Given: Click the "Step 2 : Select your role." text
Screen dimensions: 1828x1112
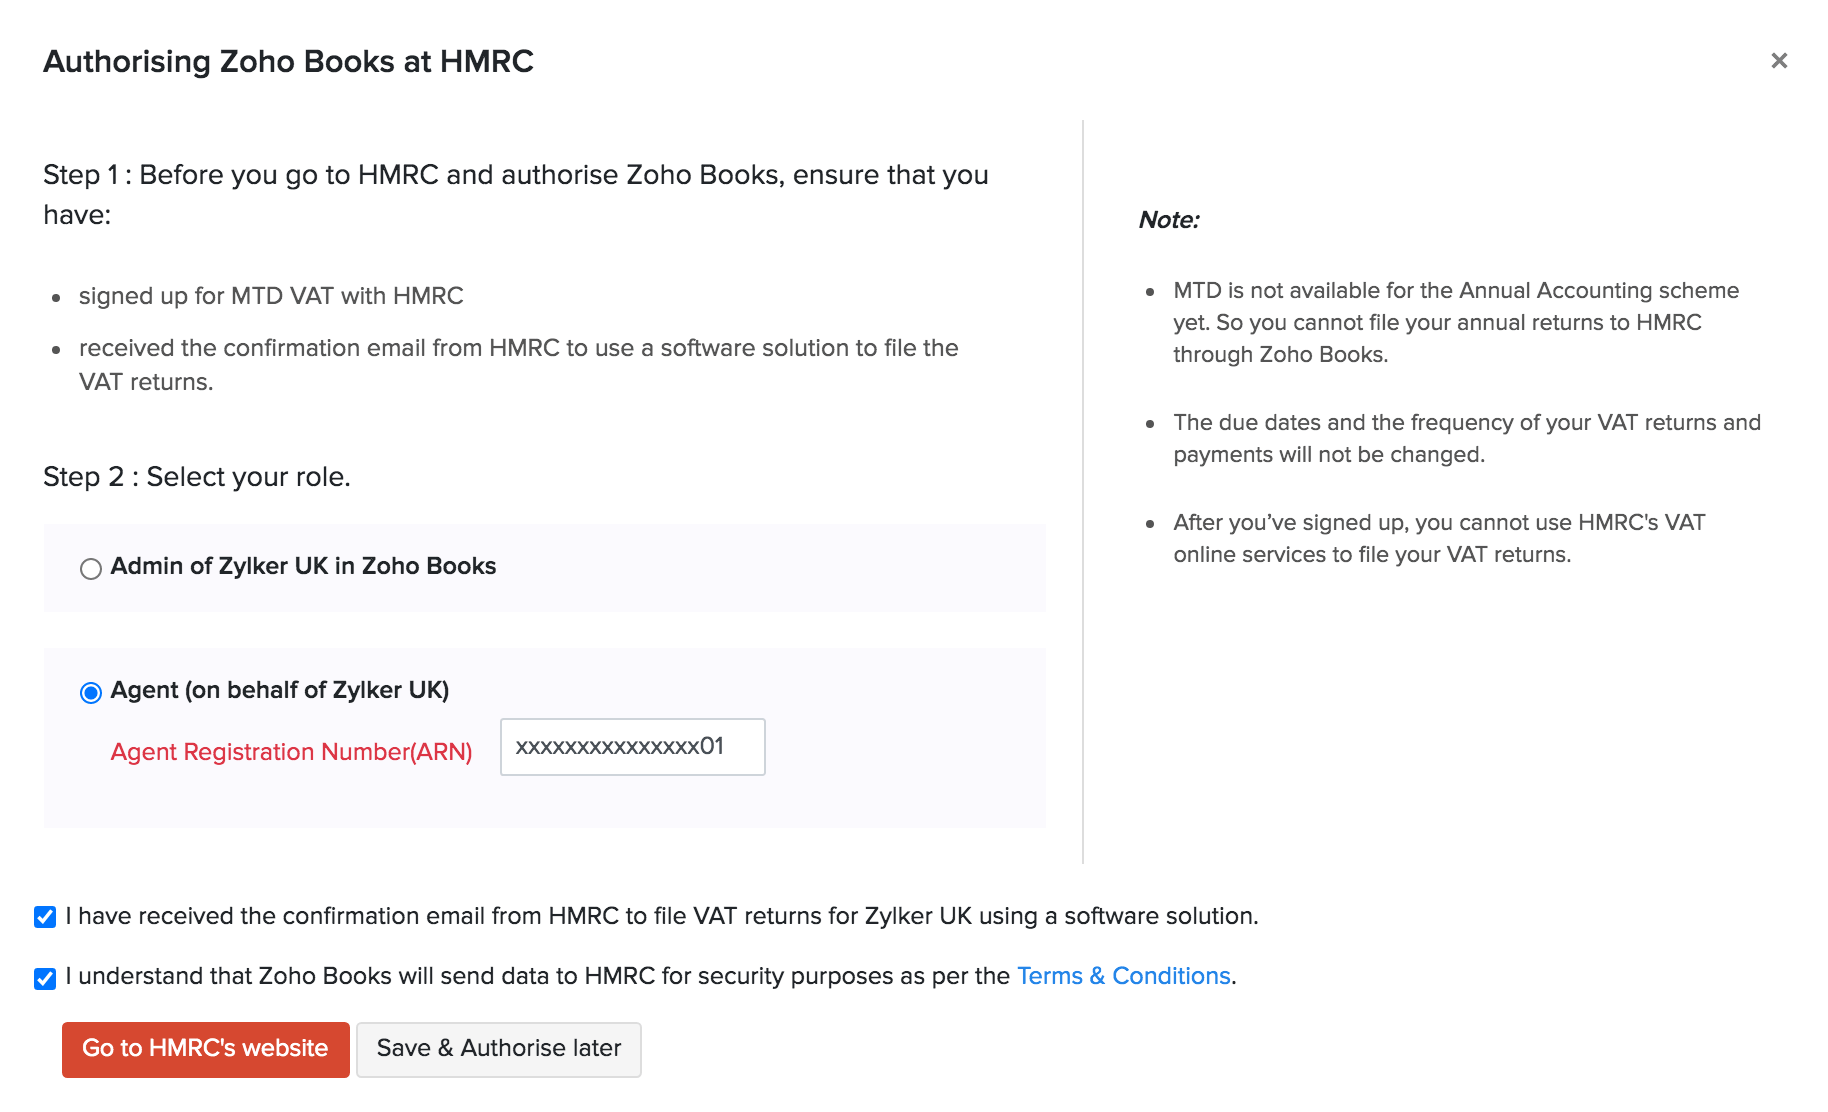Looking at the screenshot, I should (197, 477).
